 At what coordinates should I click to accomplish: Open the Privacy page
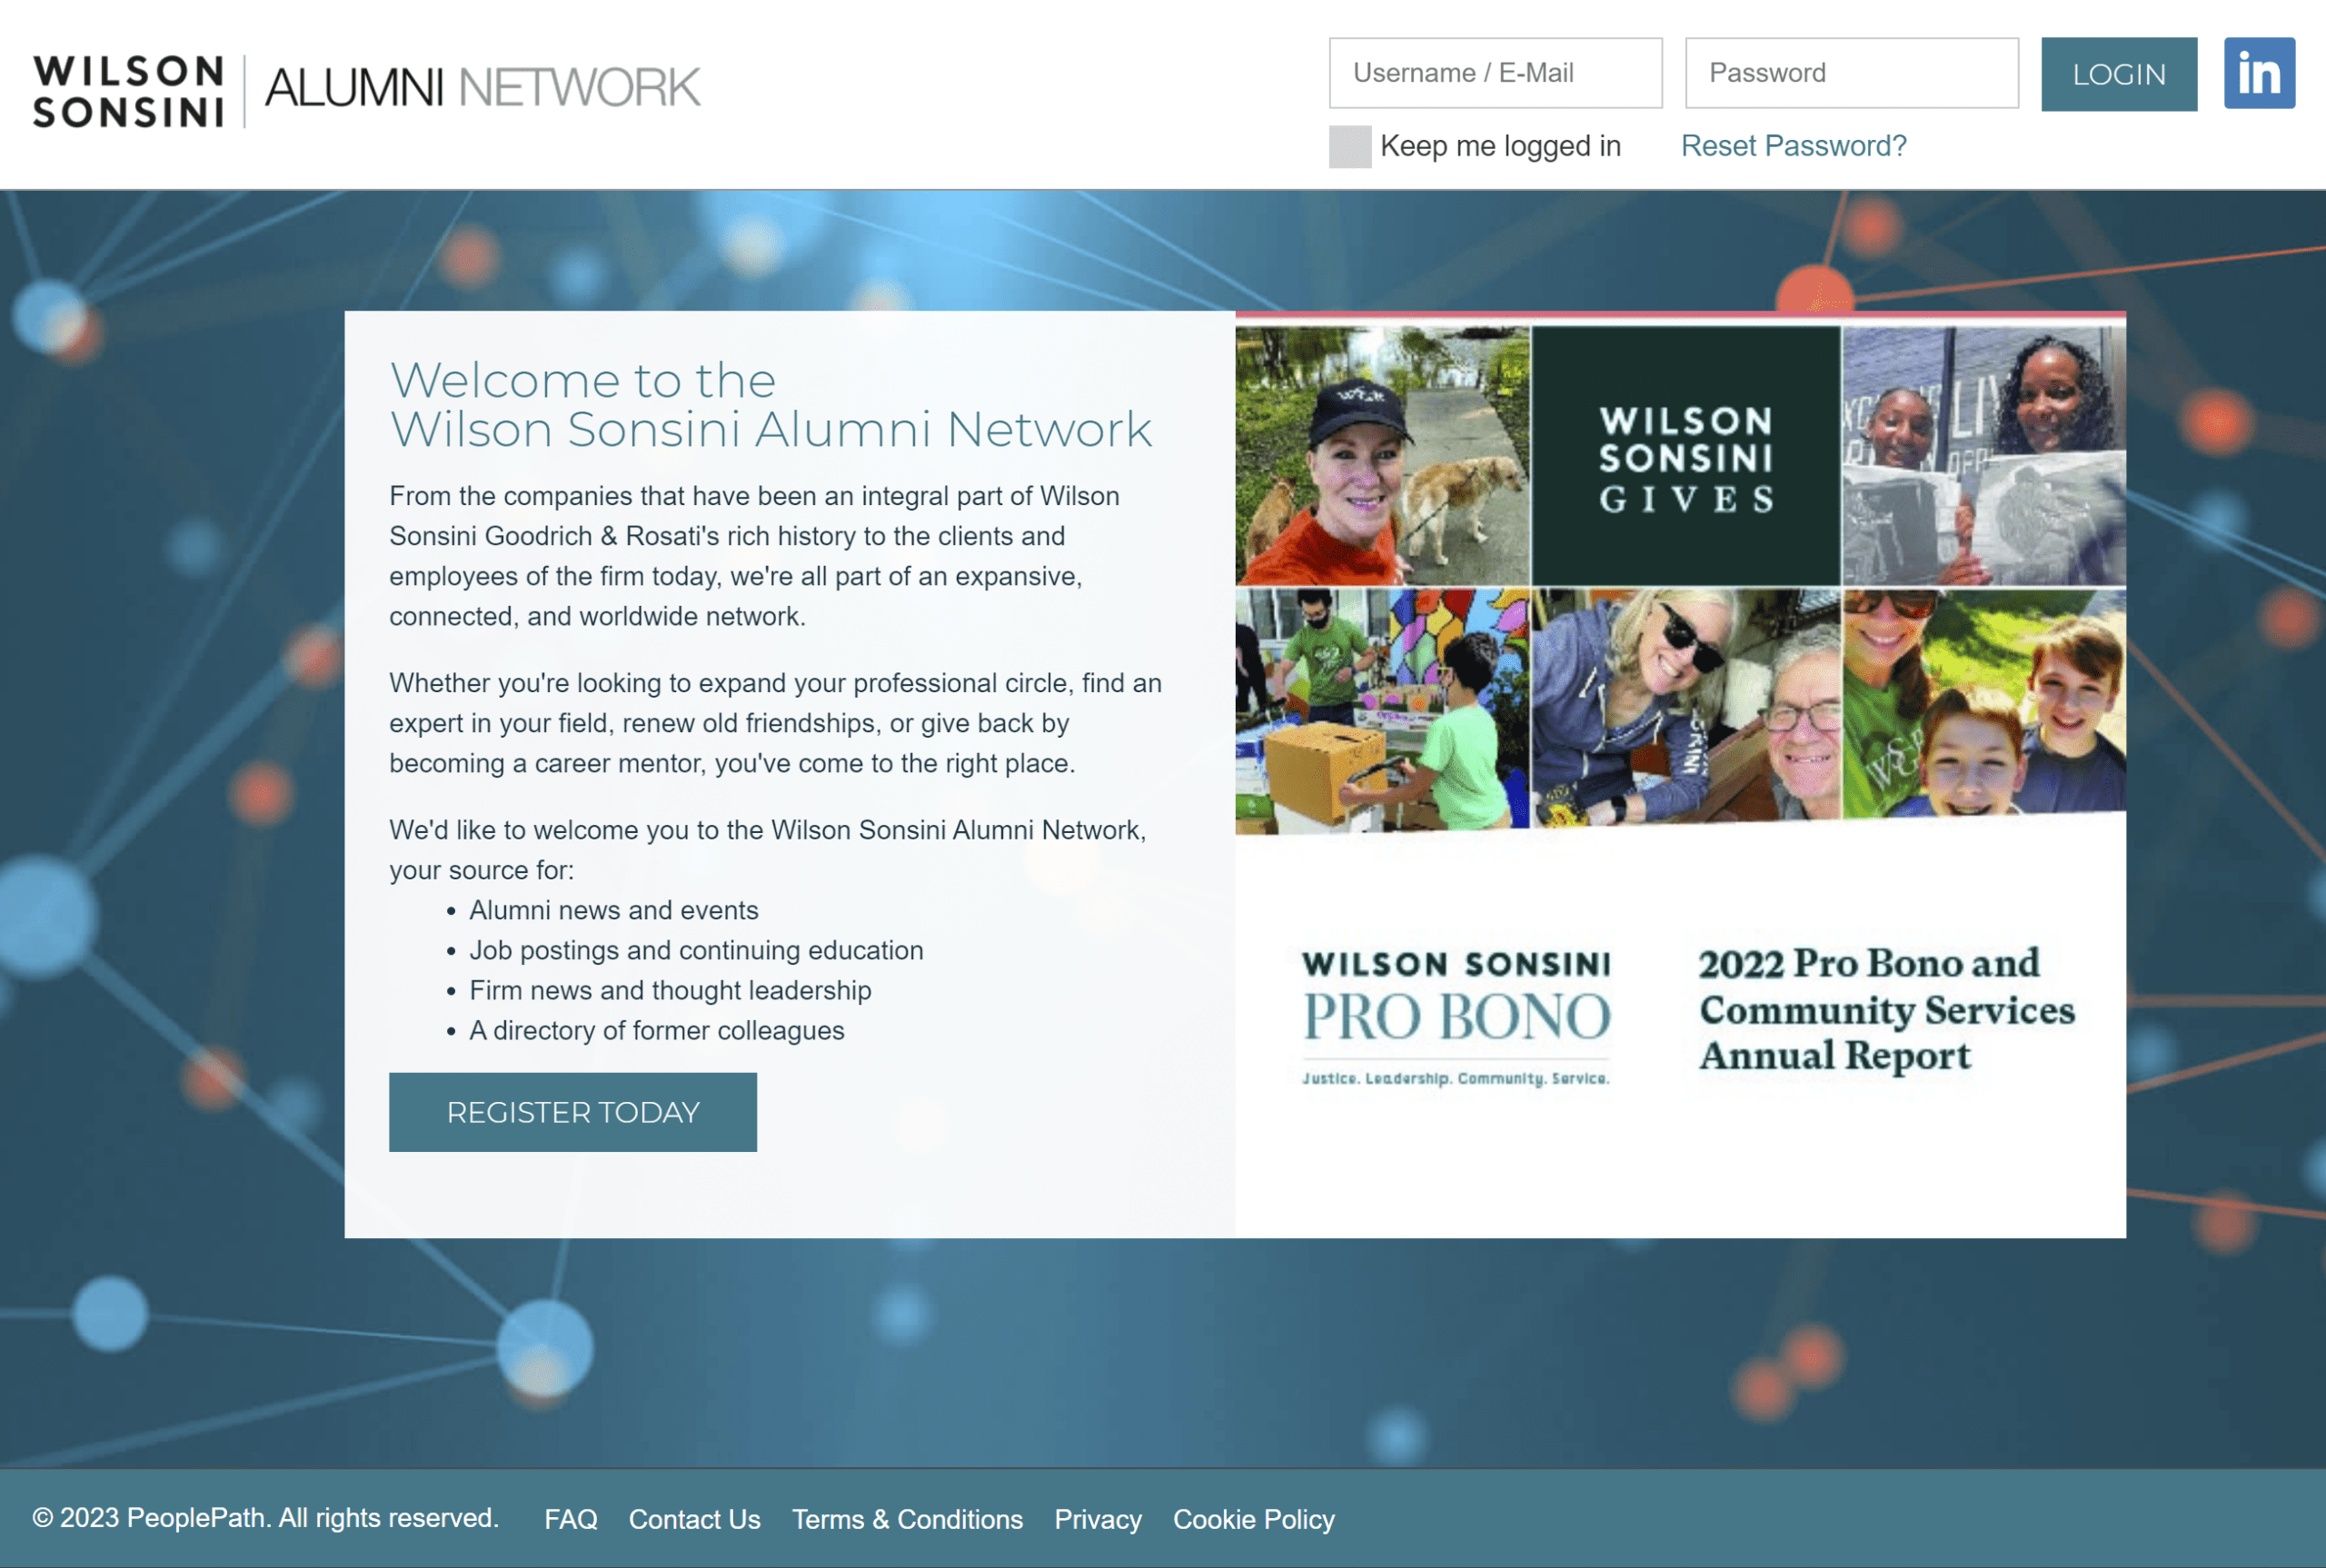pos(1097,1519)
